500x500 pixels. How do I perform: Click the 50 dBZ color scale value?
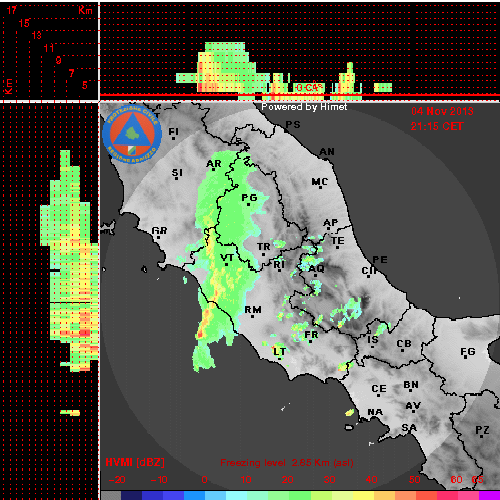414,480
